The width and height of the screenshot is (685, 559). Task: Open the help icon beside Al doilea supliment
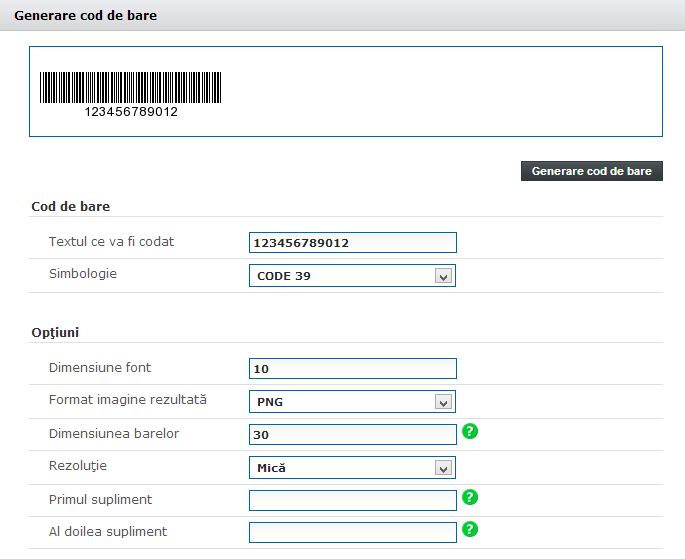[x=470, y=529]
